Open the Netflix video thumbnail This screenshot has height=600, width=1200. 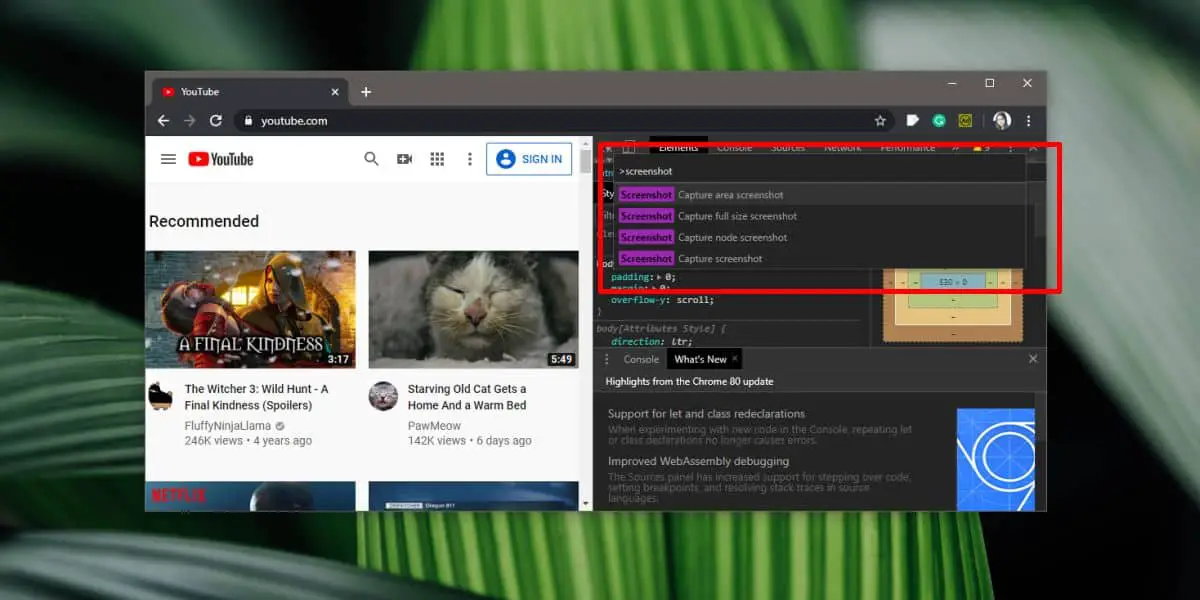(x=250, y=496)
